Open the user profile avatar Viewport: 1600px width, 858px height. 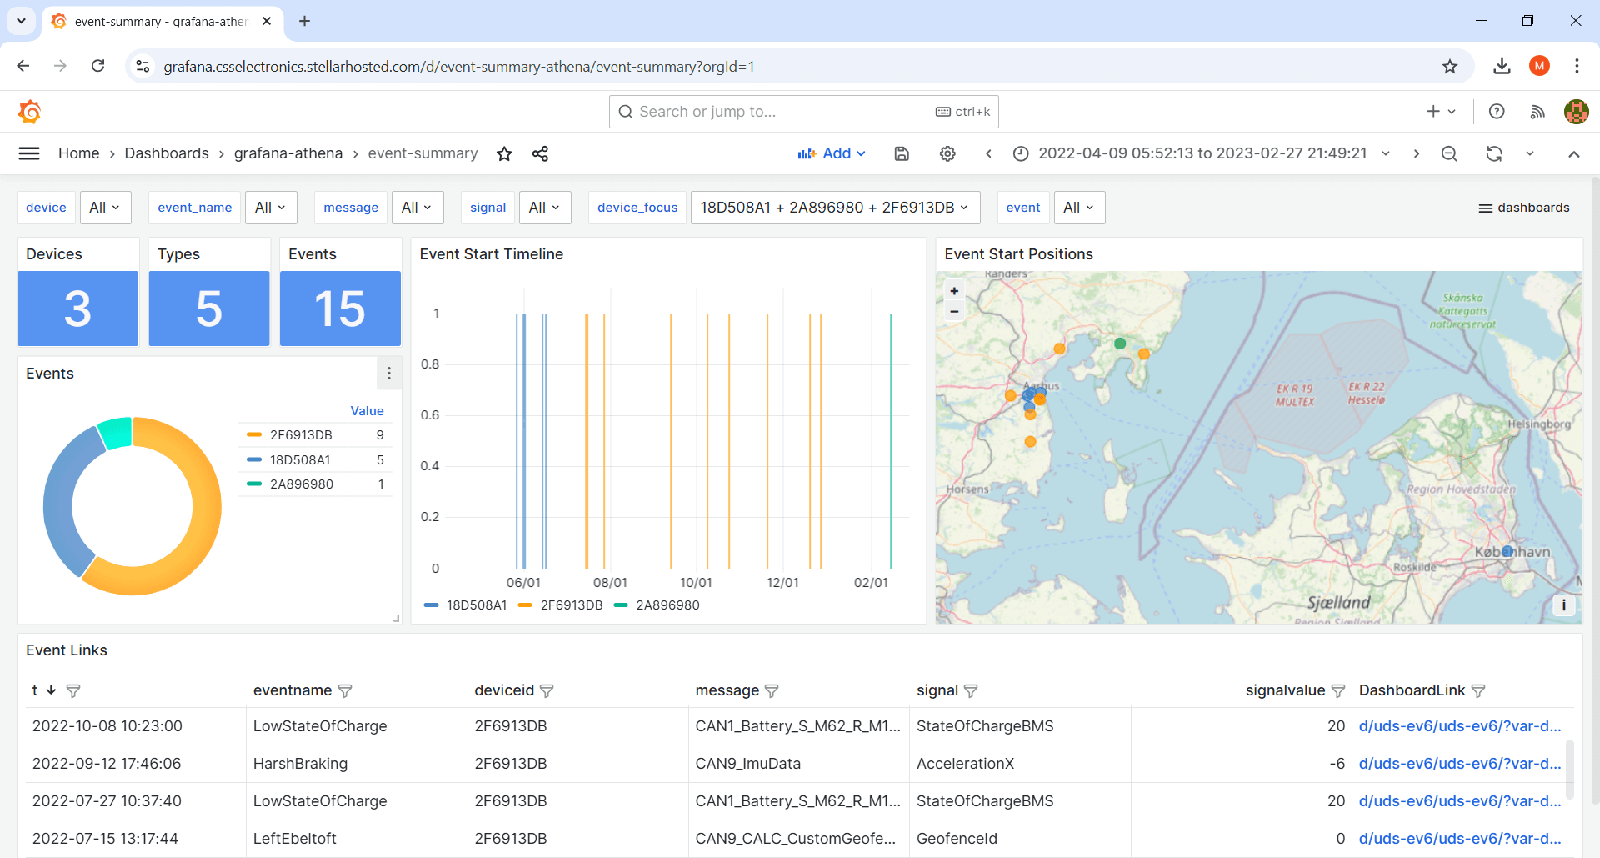pyautogui.click(x=1576, y=111)
